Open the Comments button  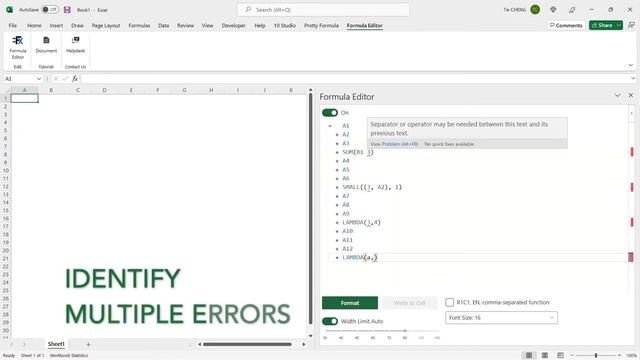(x=566, y=25)
